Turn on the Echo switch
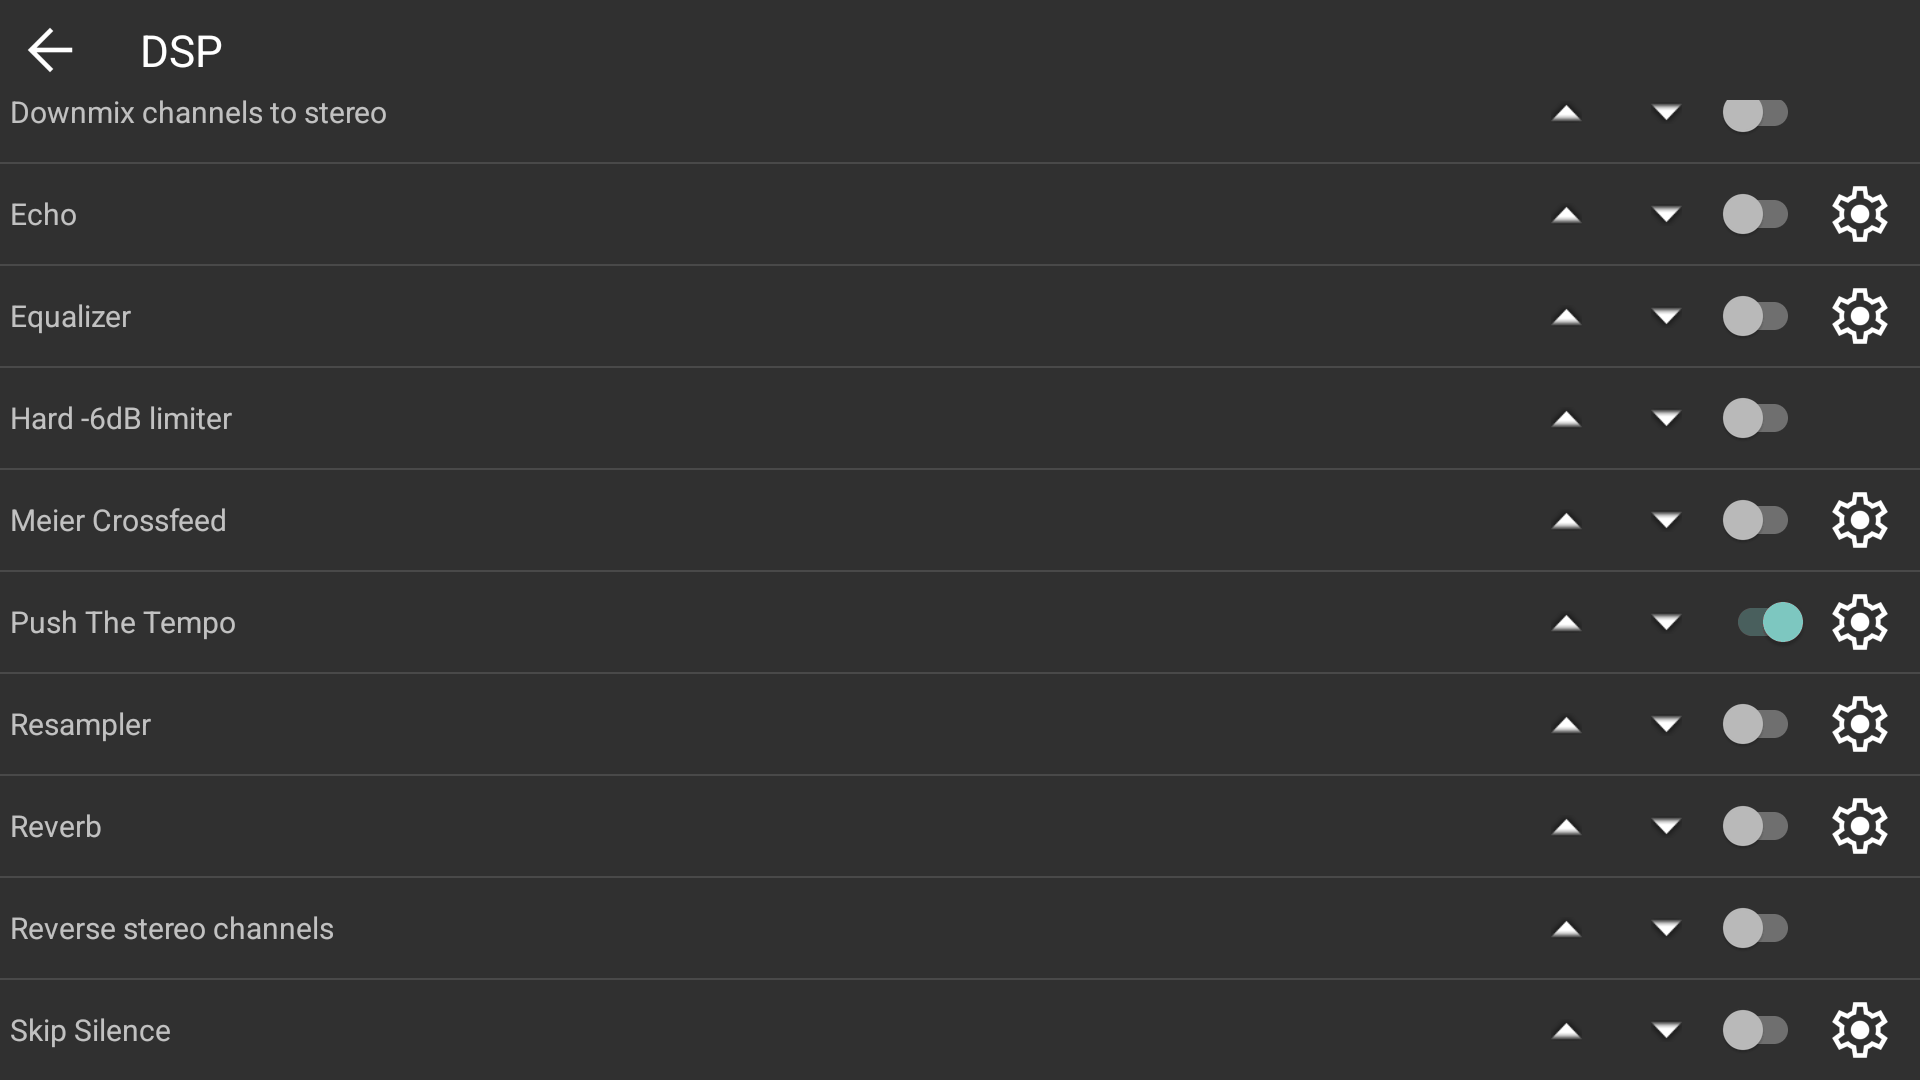This screenshot has height=1080, width=1920. (x=1754, y=214)
